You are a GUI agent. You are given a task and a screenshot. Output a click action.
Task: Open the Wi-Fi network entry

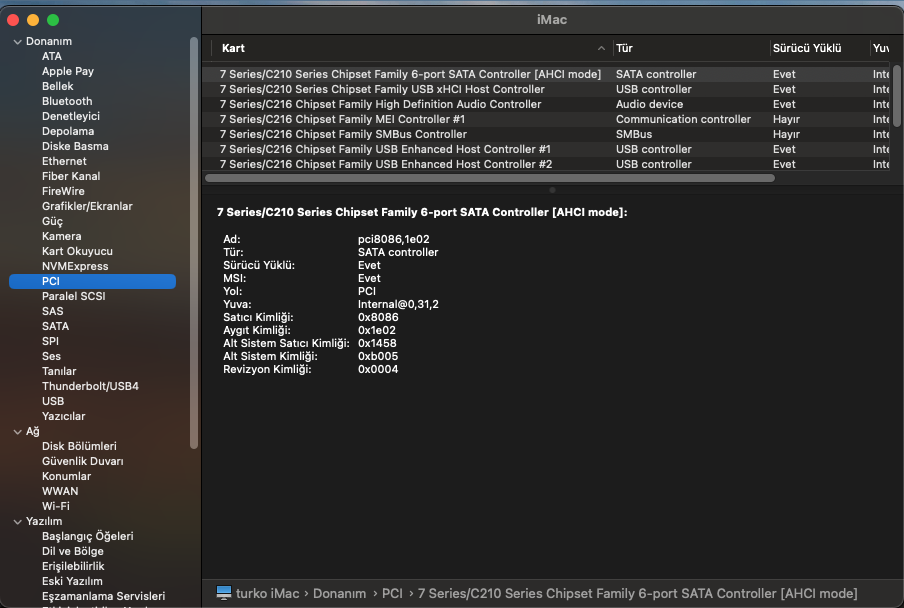[56, 506]
